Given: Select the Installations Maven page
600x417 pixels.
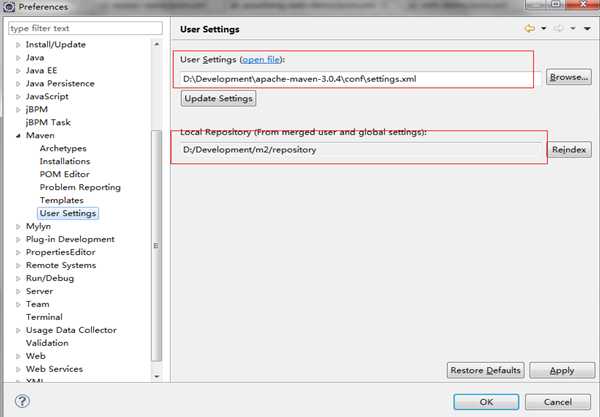Looking at the screenshot, I should tap(65, 161).
